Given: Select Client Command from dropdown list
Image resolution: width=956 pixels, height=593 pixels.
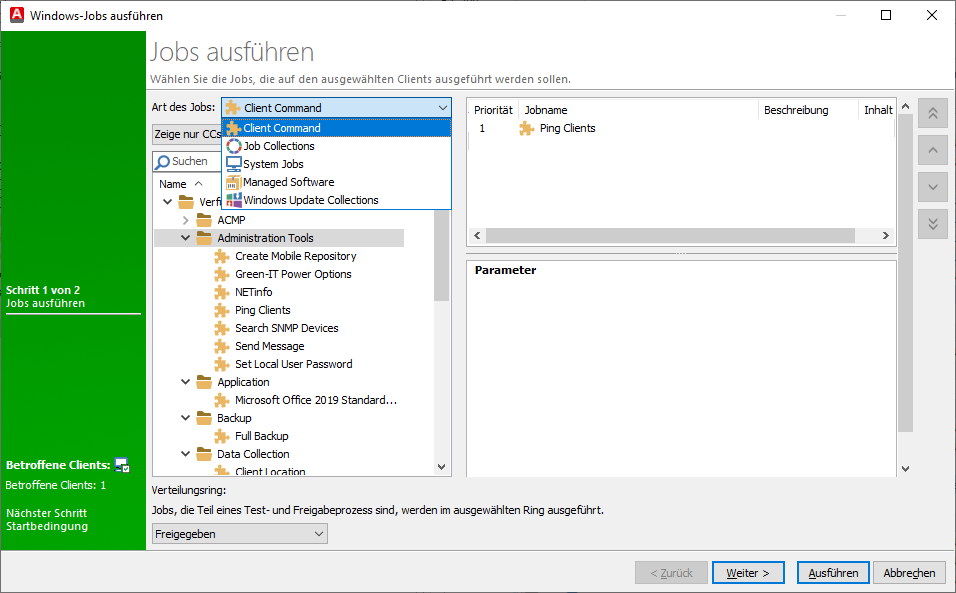Looking at the screenshot, I should [x=282, y=128].
